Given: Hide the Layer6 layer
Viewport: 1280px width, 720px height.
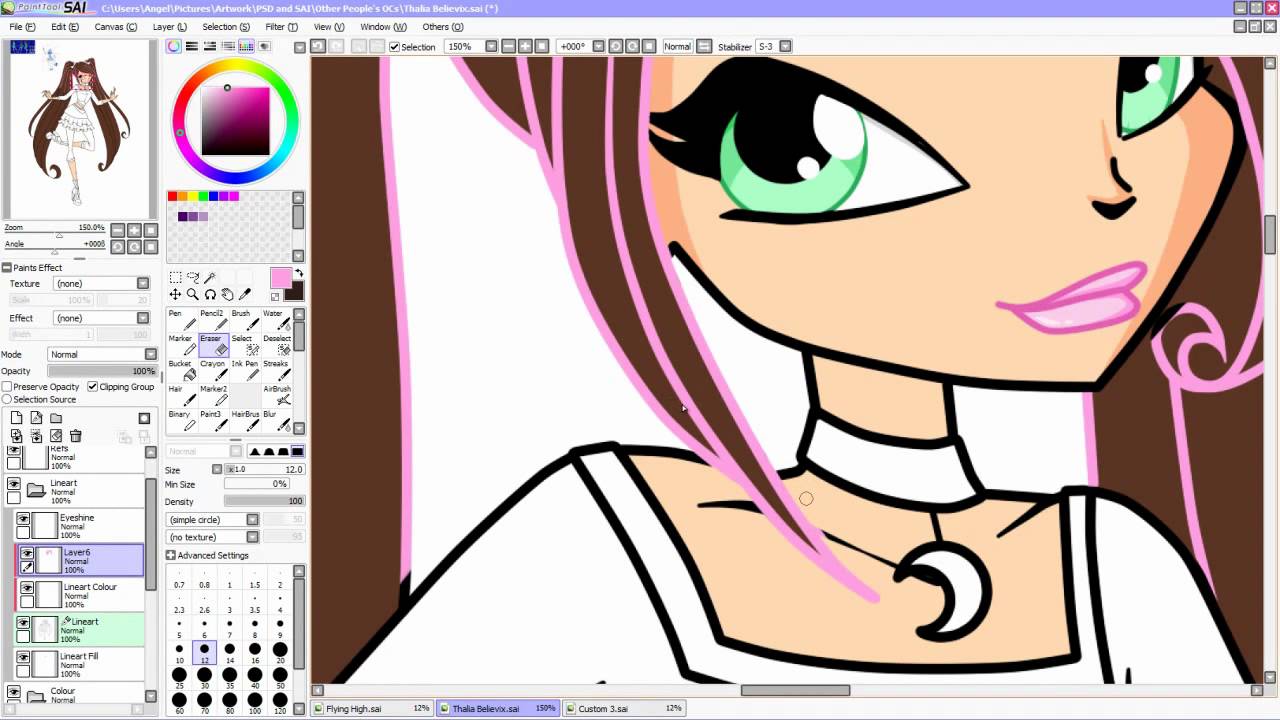Looking at the screenshot, I should (x=27, y=553).
